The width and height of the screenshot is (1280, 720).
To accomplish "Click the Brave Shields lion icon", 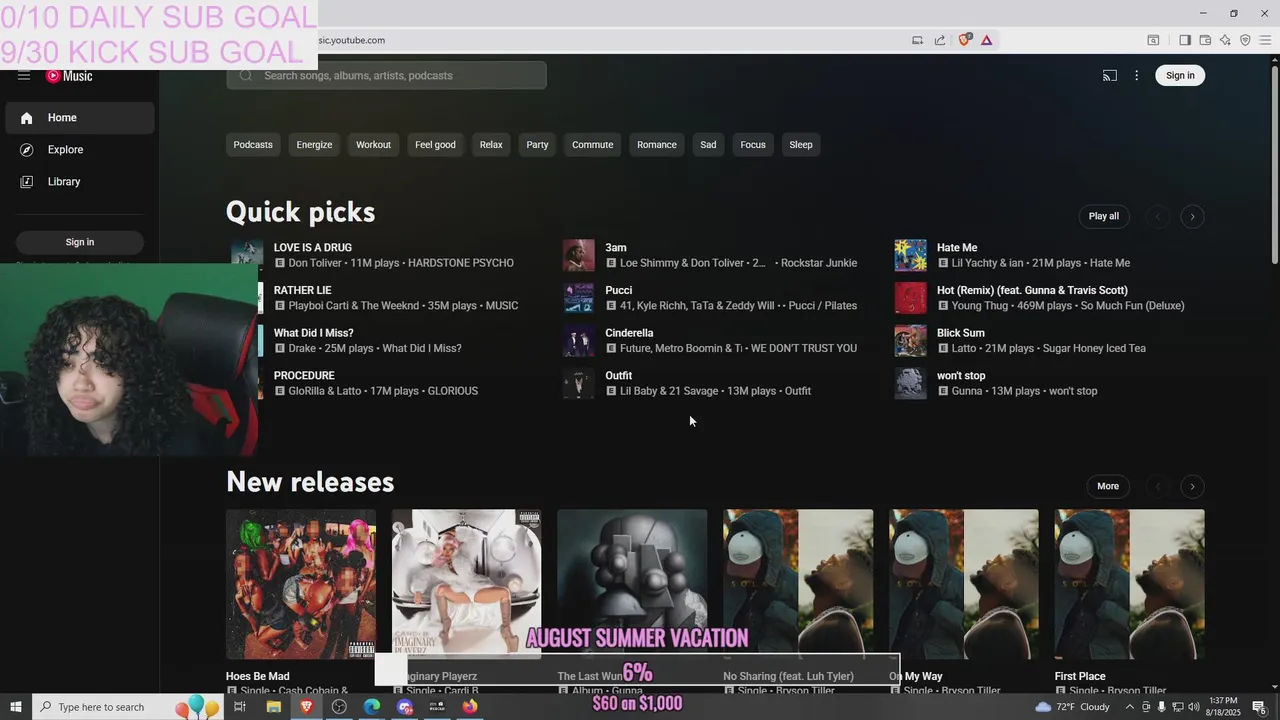I will [x=964, y=40].
